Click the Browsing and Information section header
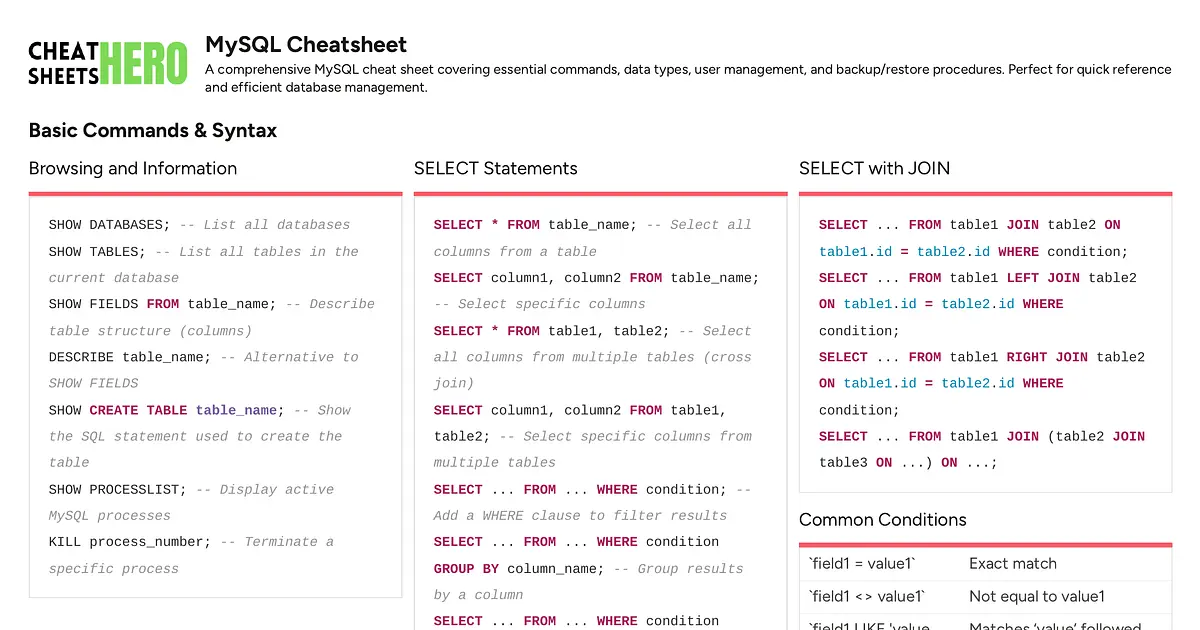 click(133, 168)
